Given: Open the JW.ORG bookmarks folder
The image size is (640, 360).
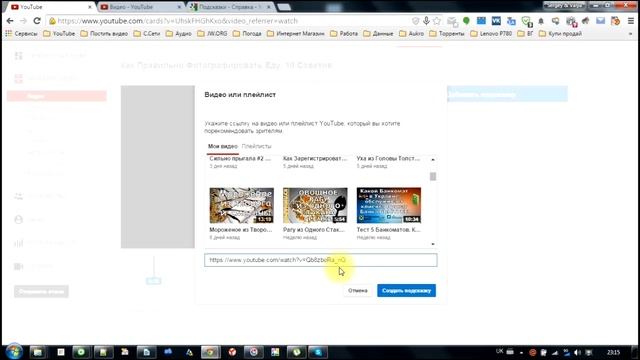Looking at the screenshot, I should click(x=212, y=33).
